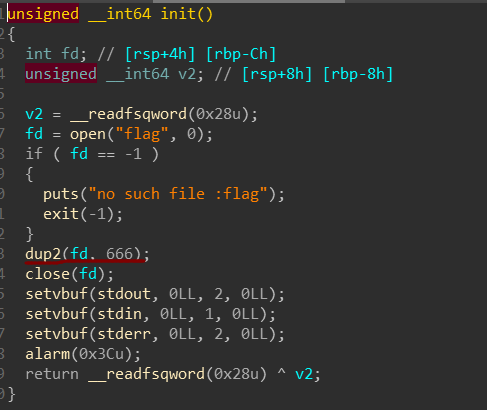Click the '[rsp+4h]' comment
This screenshot has height=410, width=487.
coord(160,54)
